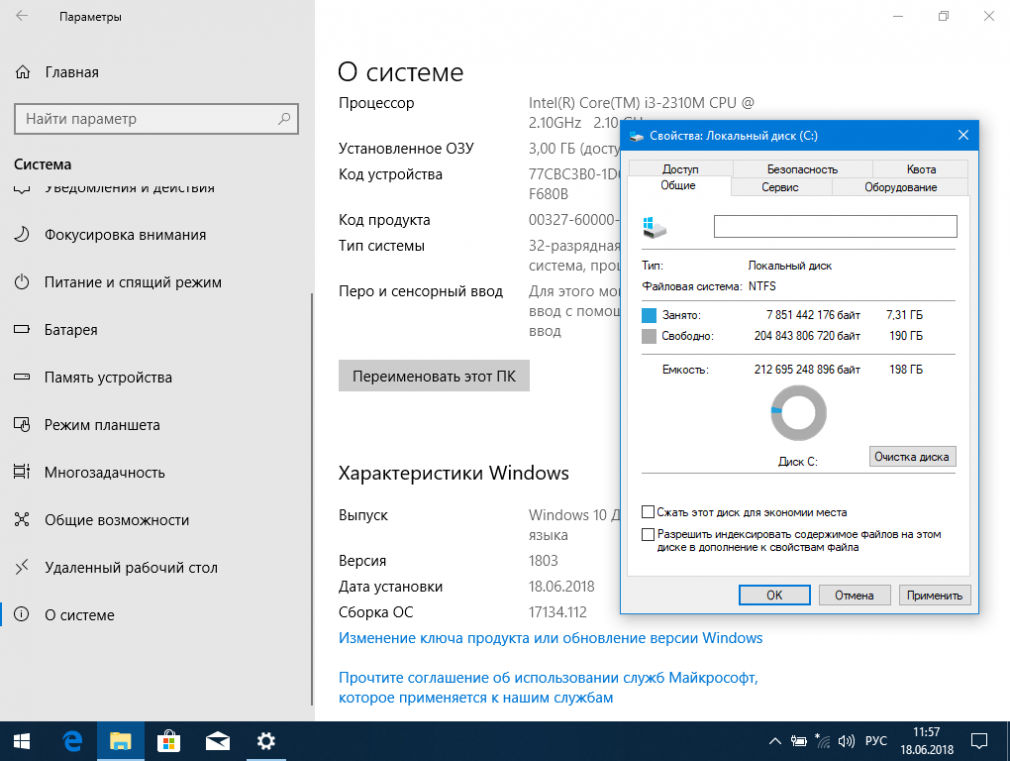Click the Show desktop strip in the taskbar
1010x761 pixels.
[x=1007, y=742]
